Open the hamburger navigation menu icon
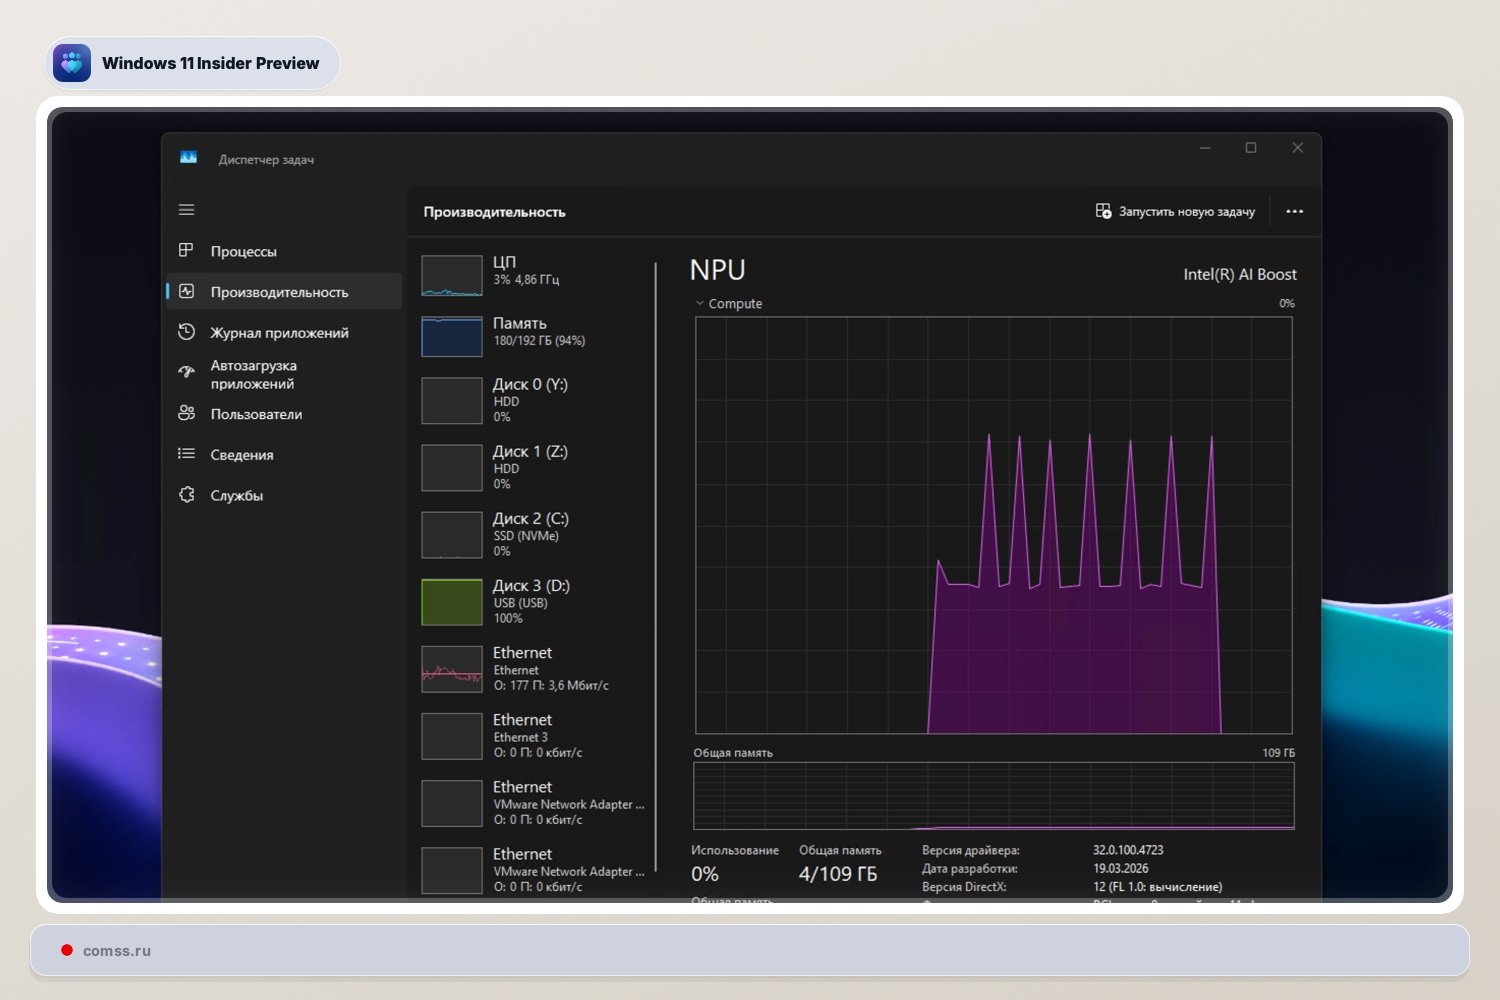Screen dimensions: 1500x1000 (186, 210)
